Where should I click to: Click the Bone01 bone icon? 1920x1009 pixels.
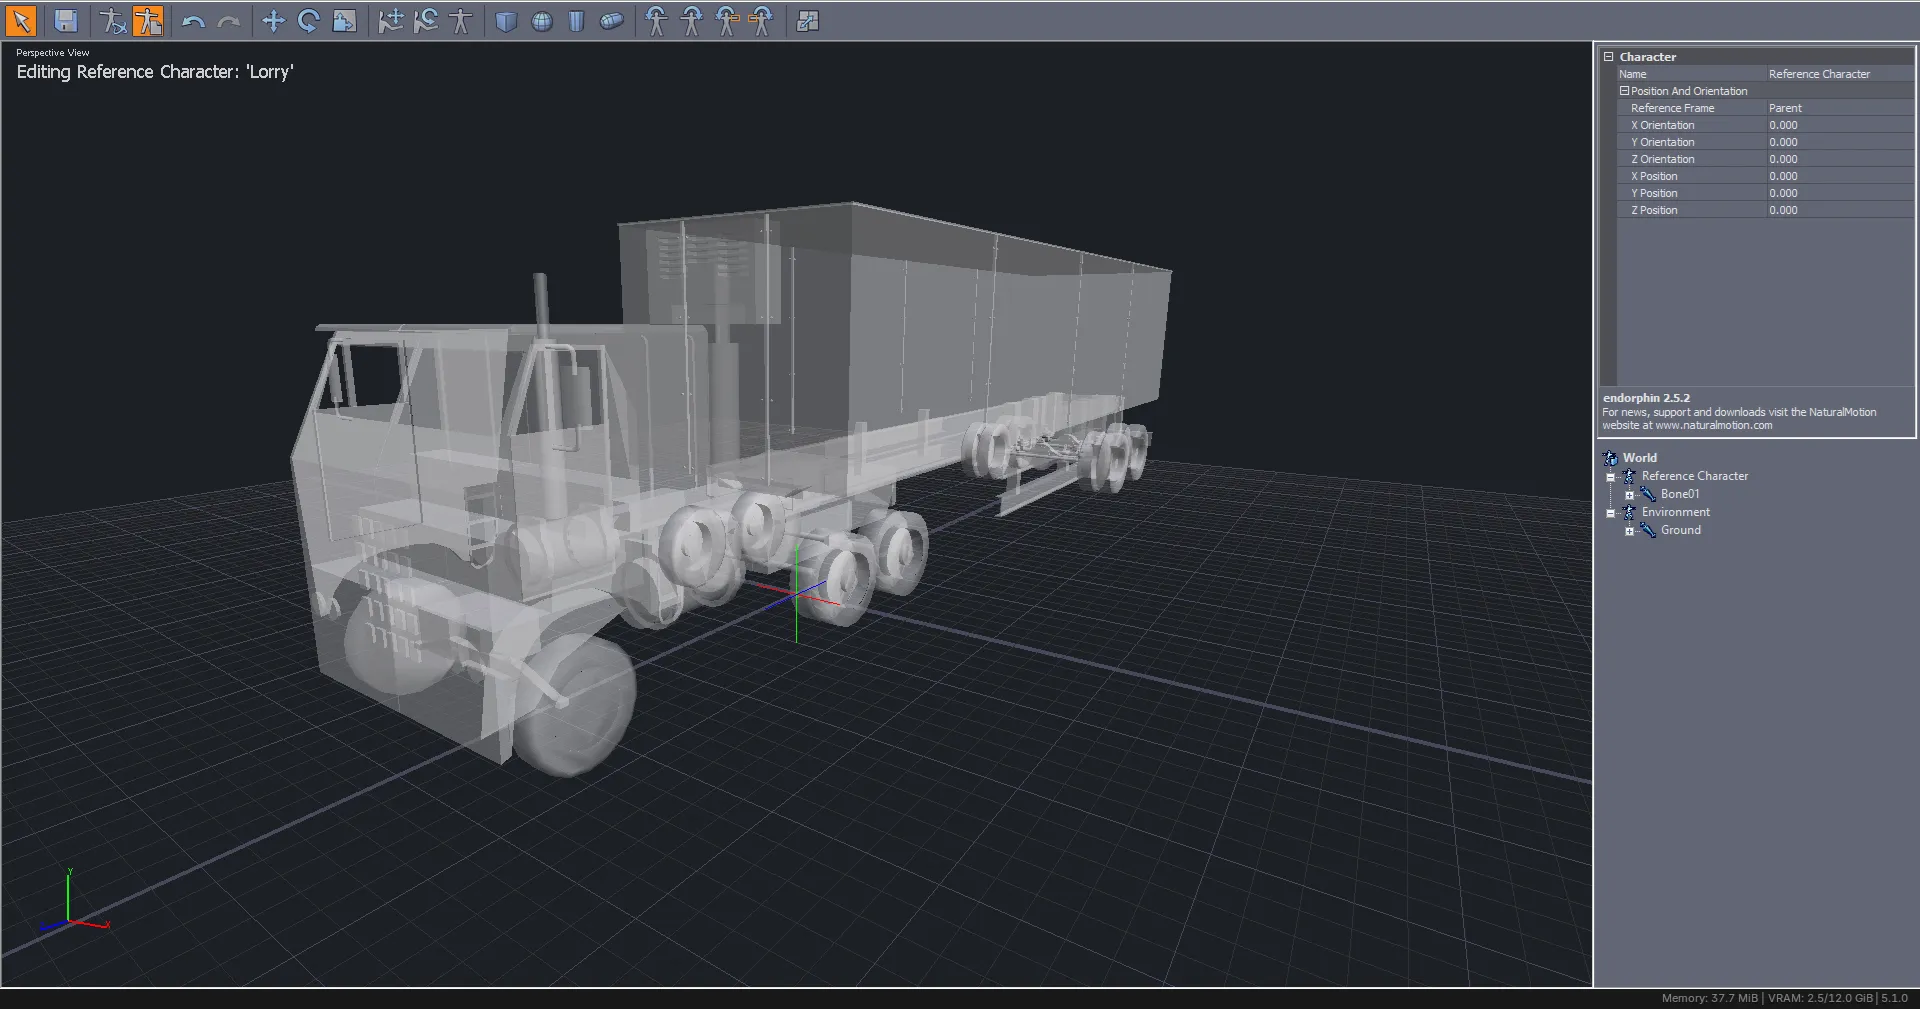point(1648,494)
